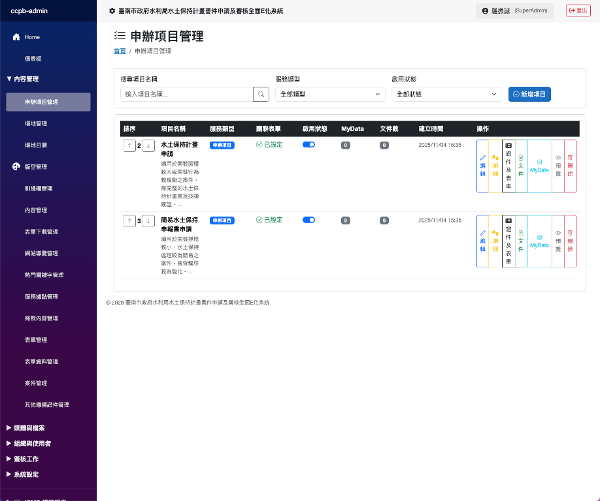The image size is (600, 501).
Task: Toggle enabled status switch for first item
Action: coord(309,145)
